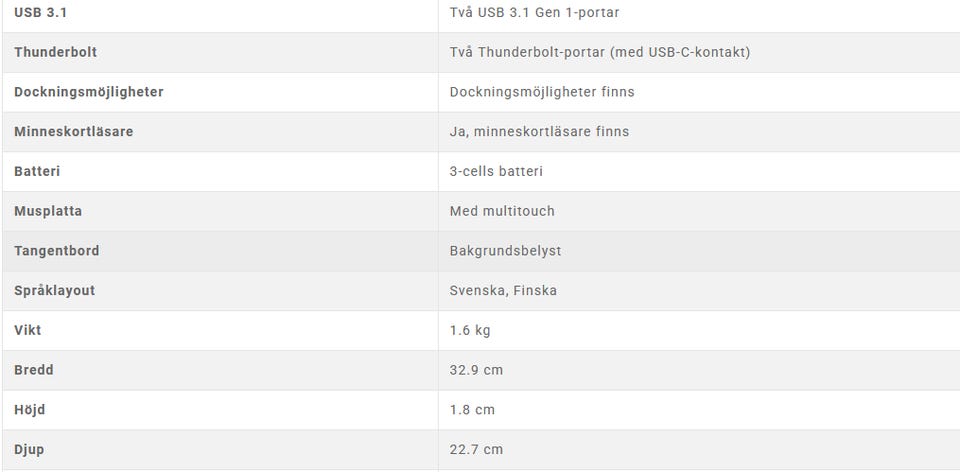Select the 'Dockningsmöjligheter finns' value
Viewport: 960px width, 472px height.
click(542, 92)
